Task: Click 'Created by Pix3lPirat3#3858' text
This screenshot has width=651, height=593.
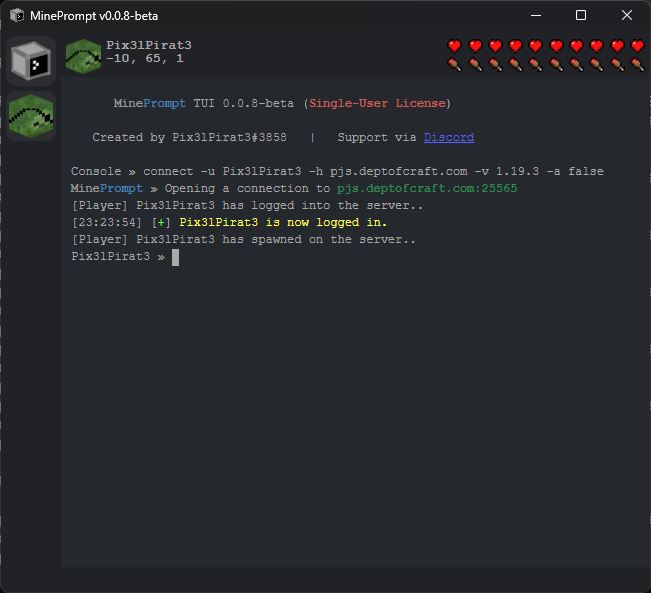Action: [x=189, y=137]
